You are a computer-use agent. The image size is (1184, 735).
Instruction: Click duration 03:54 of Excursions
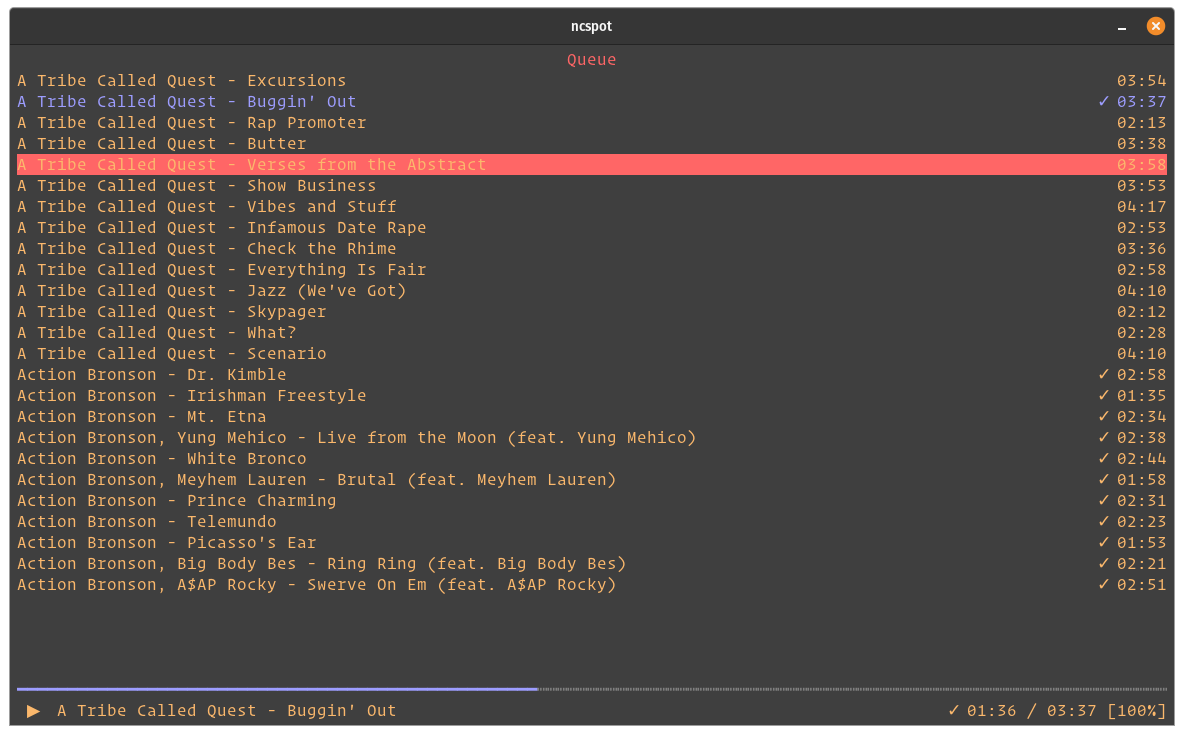coord(1142,80)
